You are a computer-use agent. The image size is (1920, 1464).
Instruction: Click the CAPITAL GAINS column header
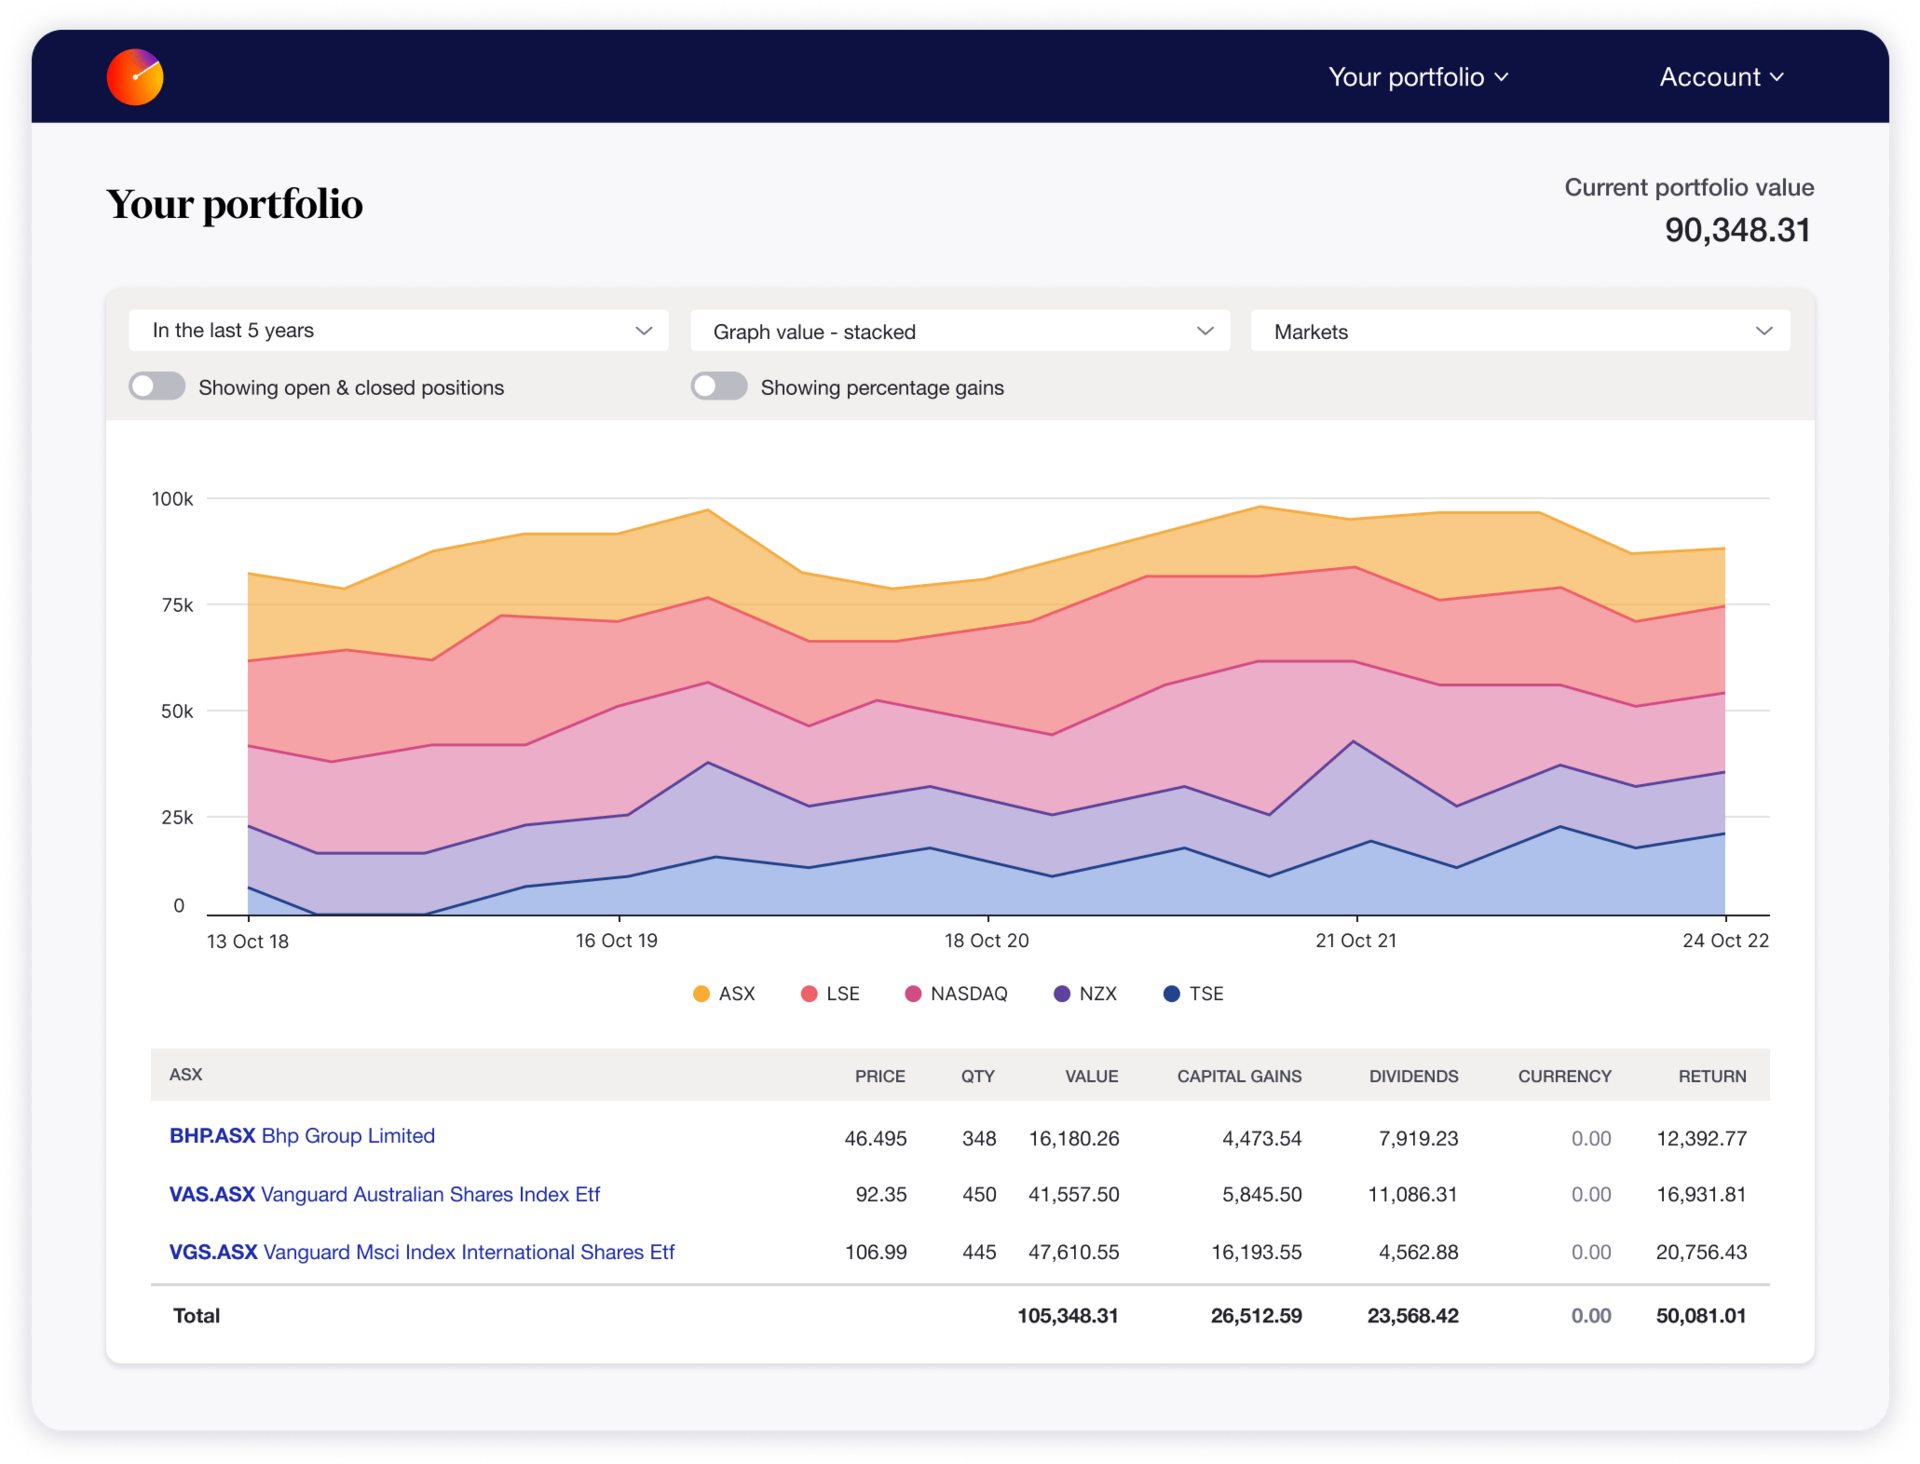click(1239, 1076)
